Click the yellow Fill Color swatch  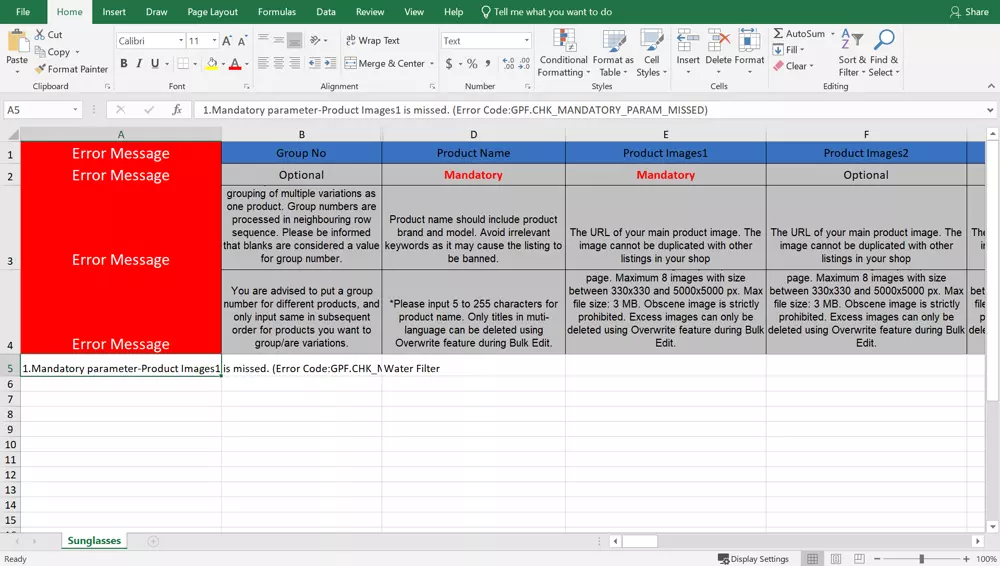[211, 64]
